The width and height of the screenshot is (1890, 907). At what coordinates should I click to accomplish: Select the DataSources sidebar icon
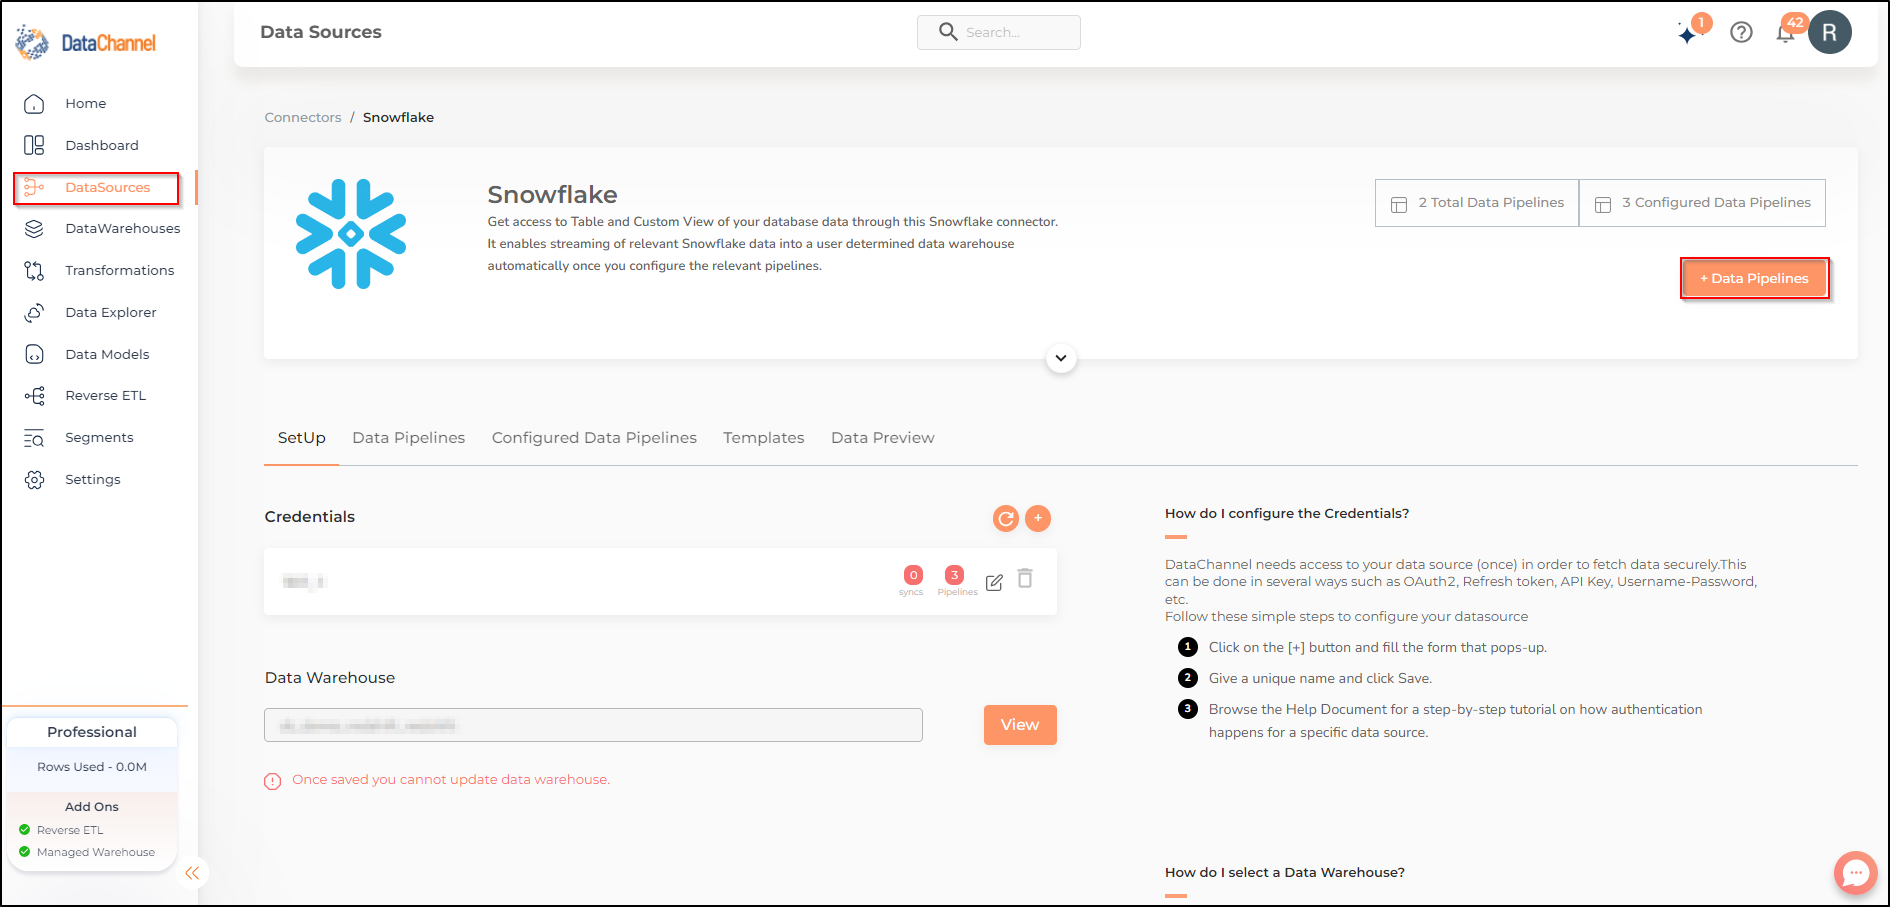click(34, 188)
